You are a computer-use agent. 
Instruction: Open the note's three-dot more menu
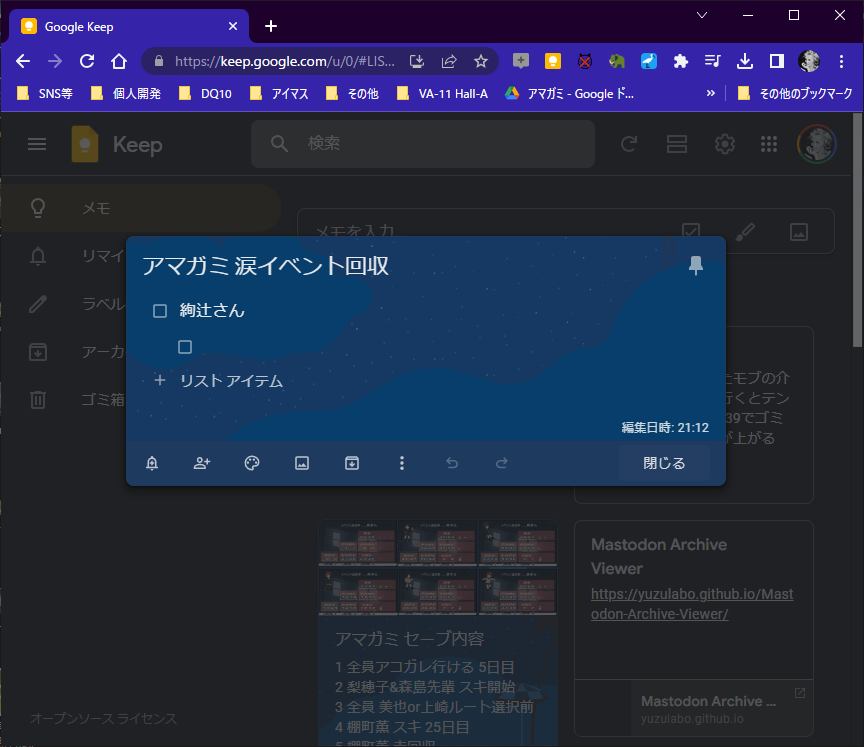[402, 463]
